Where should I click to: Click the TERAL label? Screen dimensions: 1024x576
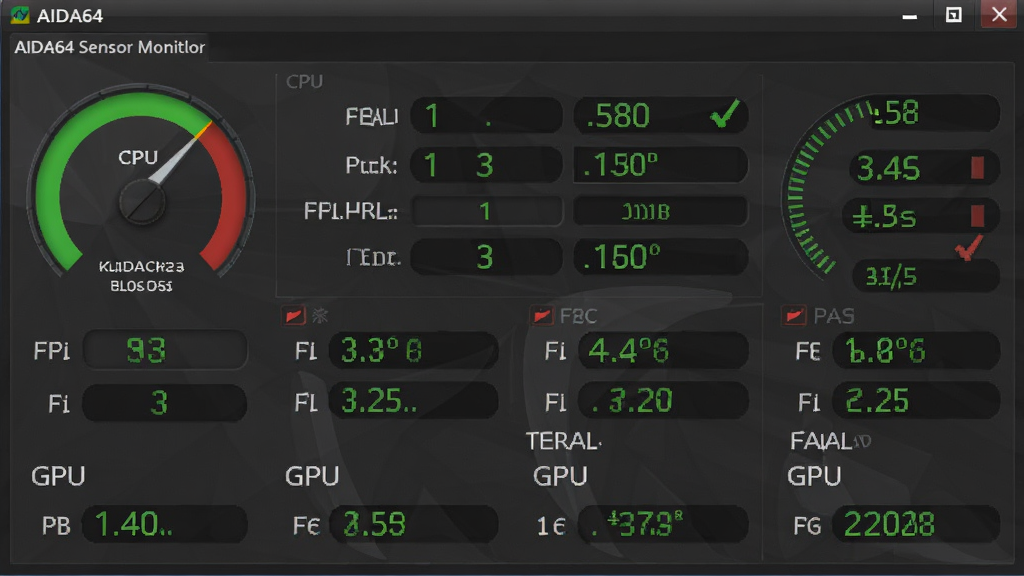[563, 441]
